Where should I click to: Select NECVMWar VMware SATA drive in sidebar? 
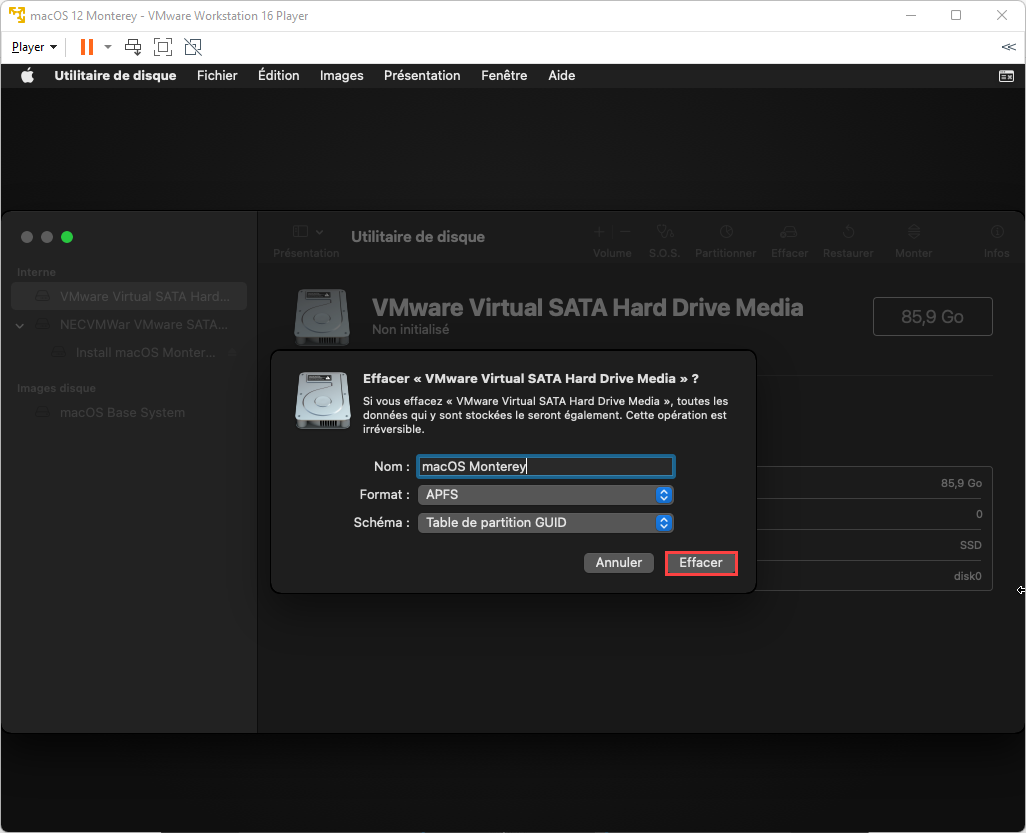[129, 325]
